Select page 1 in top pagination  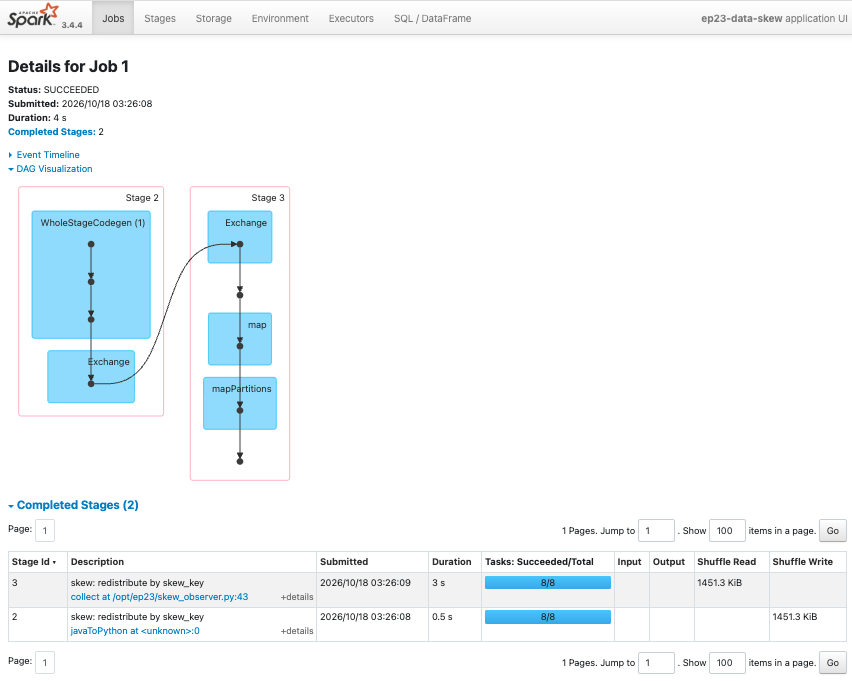(x=45, y=530)
